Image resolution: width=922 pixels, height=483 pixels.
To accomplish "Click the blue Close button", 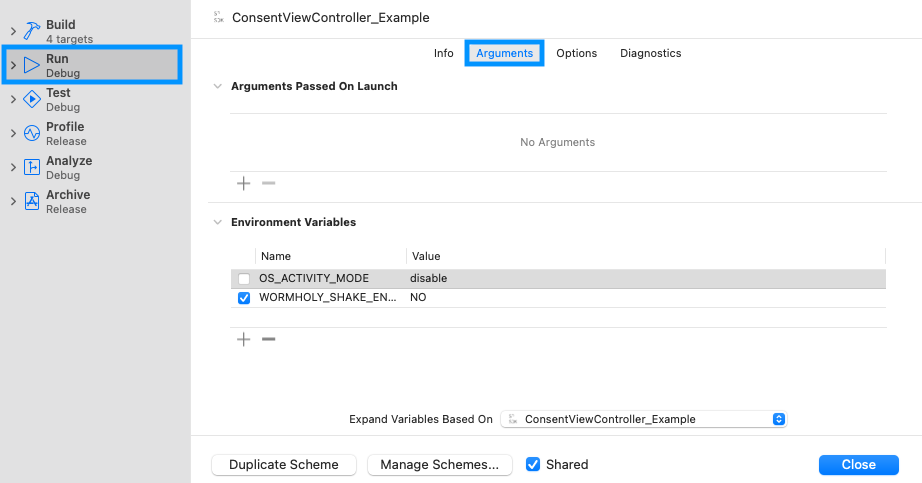I will pos(858,464).
